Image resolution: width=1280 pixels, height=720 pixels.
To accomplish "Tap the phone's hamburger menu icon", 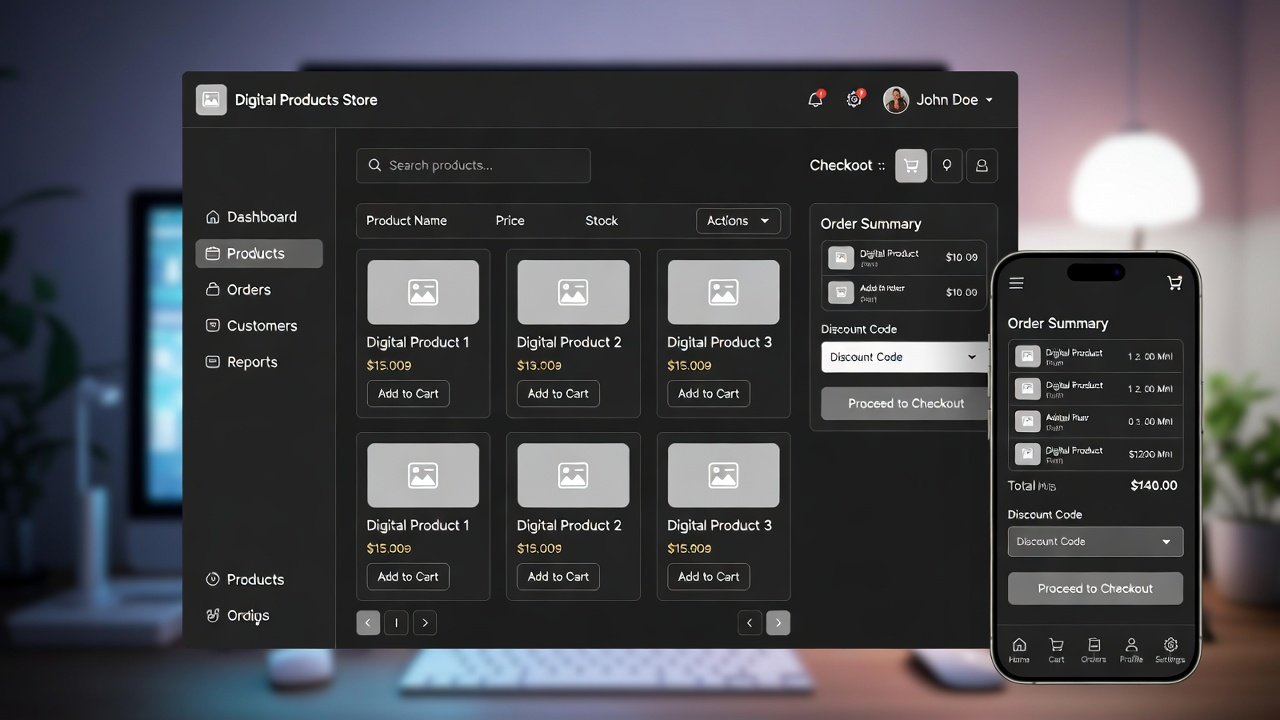I will click(x=1016, y=284).
